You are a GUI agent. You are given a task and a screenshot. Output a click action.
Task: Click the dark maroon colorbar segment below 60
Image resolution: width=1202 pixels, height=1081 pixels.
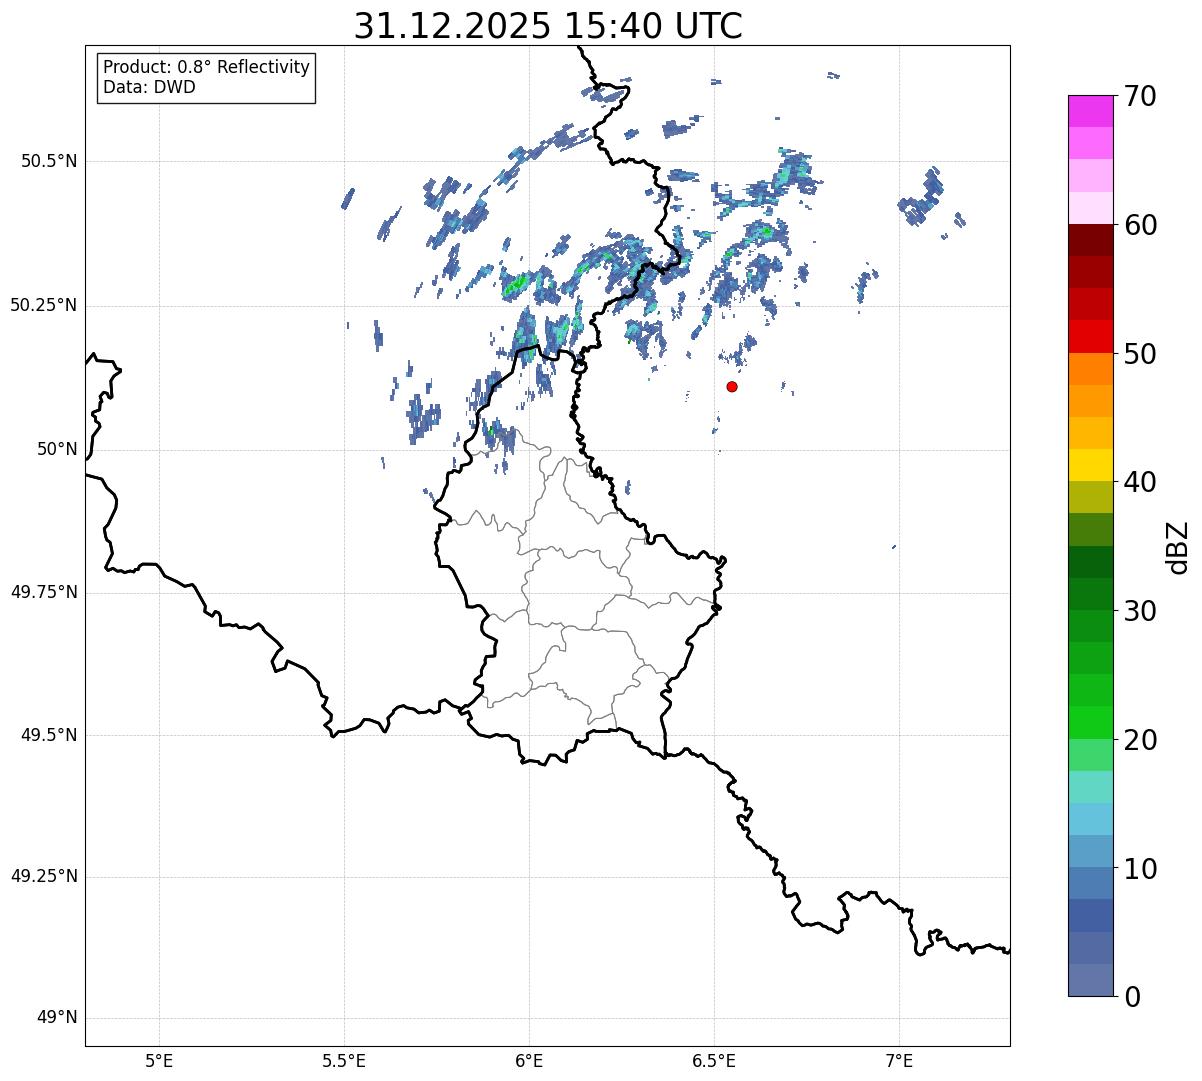click(1091, 240)
